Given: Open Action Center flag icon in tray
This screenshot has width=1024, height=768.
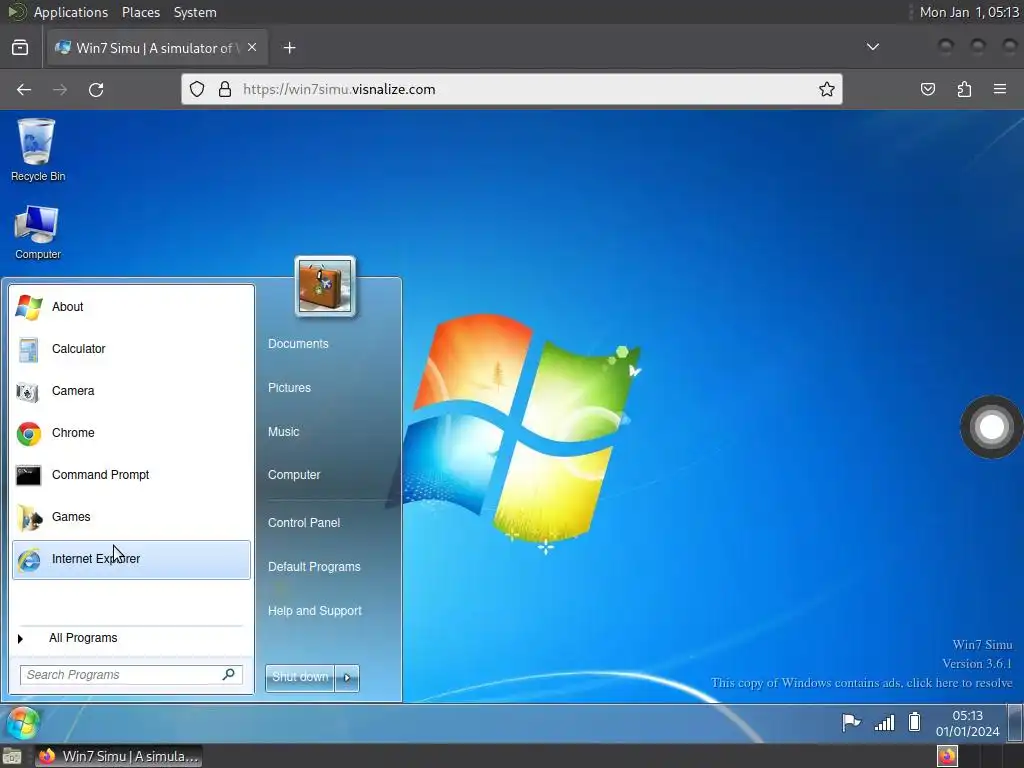Looking at the screenshot, I should click(x=851, y=722).
